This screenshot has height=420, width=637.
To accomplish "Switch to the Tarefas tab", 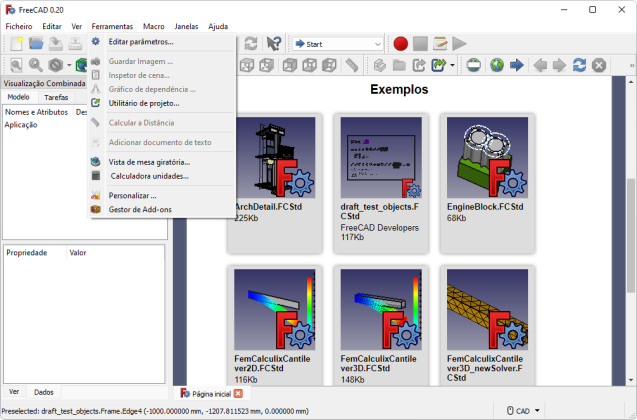I will point(56,97).
